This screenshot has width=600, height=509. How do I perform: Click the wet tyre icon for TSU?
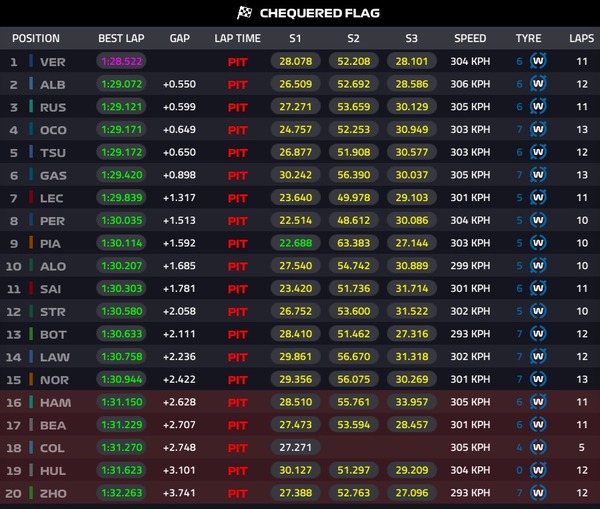point(538,152)
